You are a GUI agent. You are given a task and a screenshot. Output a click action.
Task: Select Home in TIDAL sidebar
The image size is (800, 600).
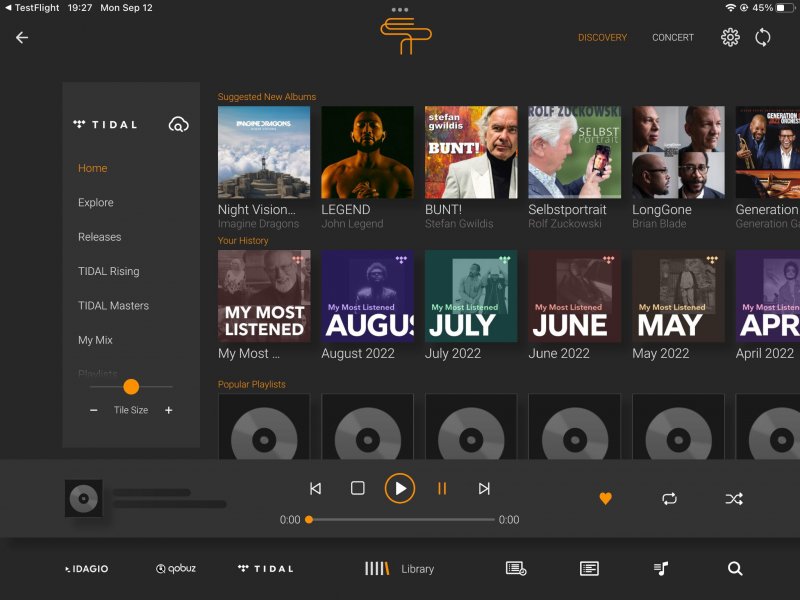click(x=92, y=168)
